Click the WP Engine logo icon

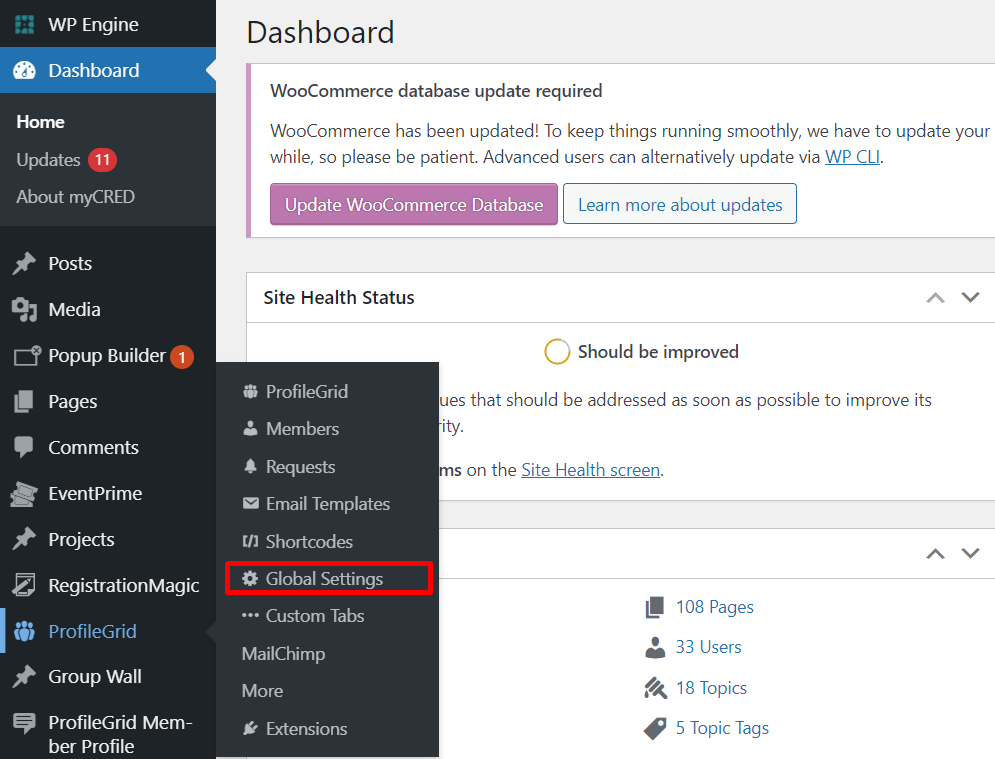24,22
